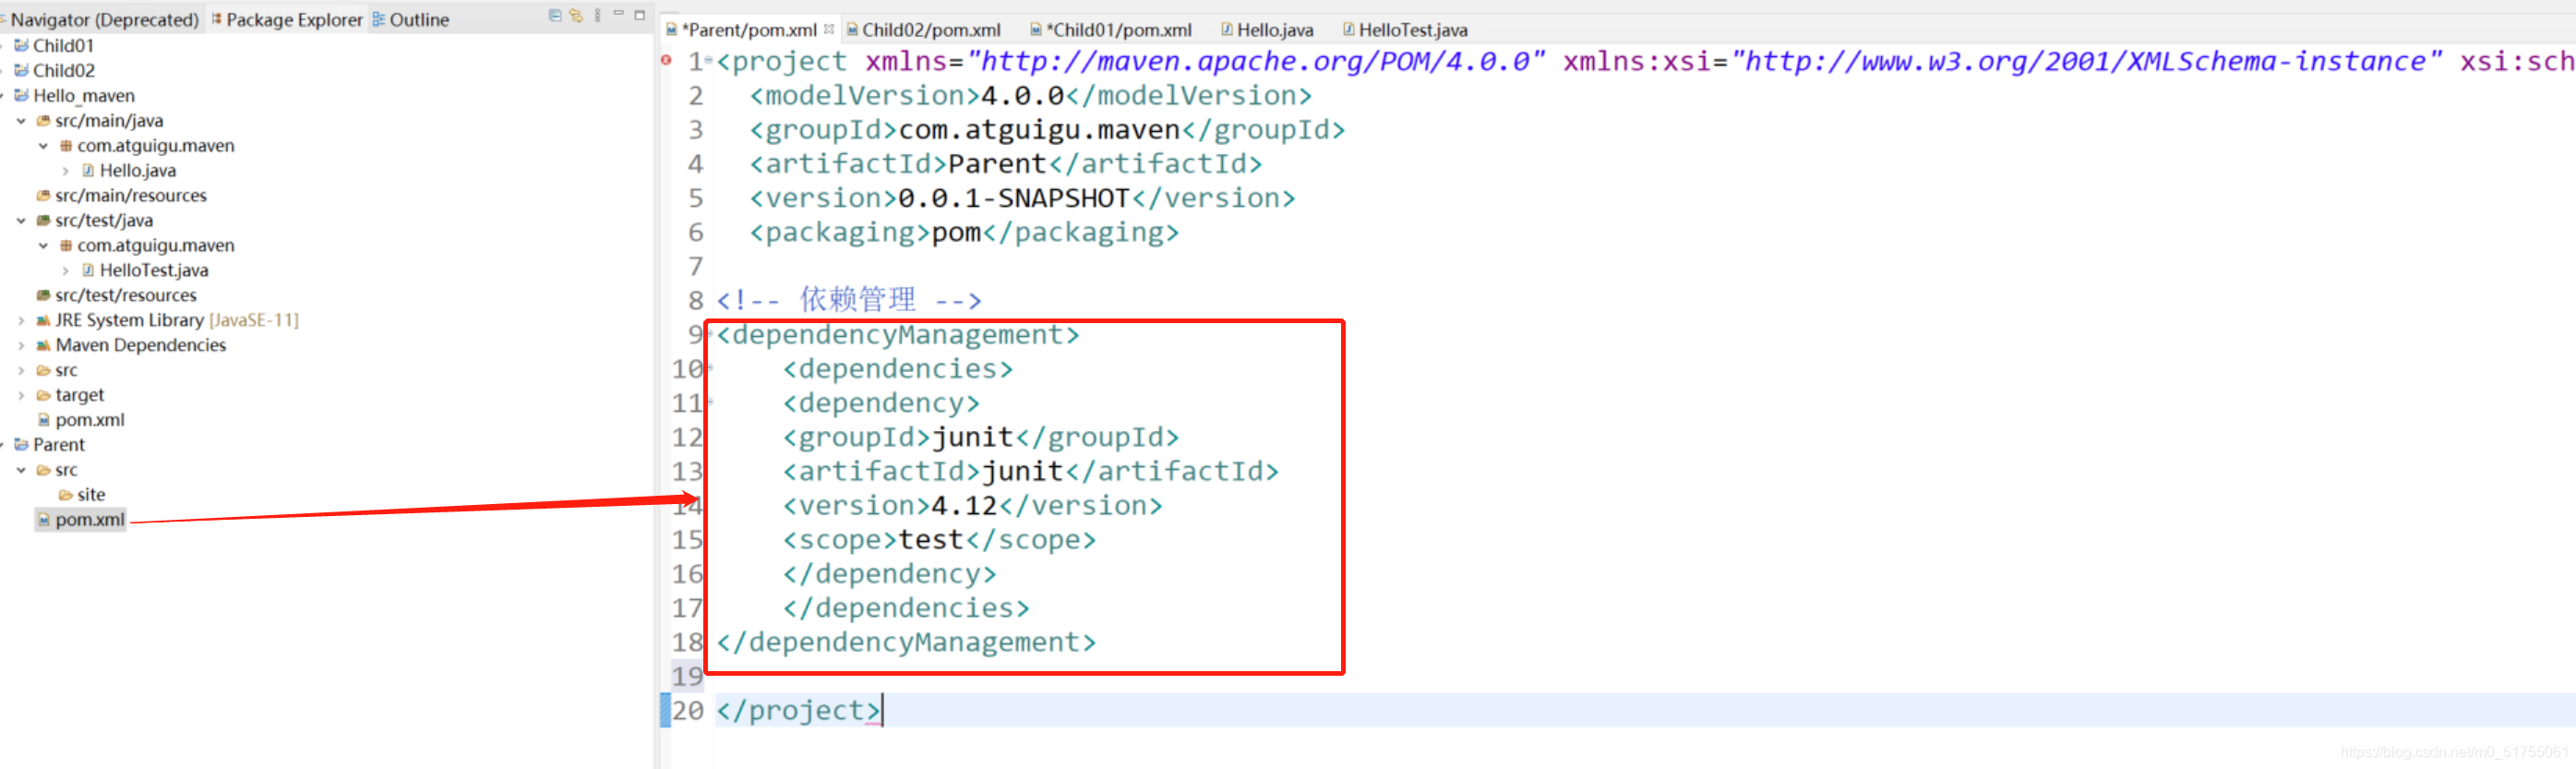Collapse the src/main/java folder
The width and height of the screenshot is (2576, 769).
coord(21,120)
